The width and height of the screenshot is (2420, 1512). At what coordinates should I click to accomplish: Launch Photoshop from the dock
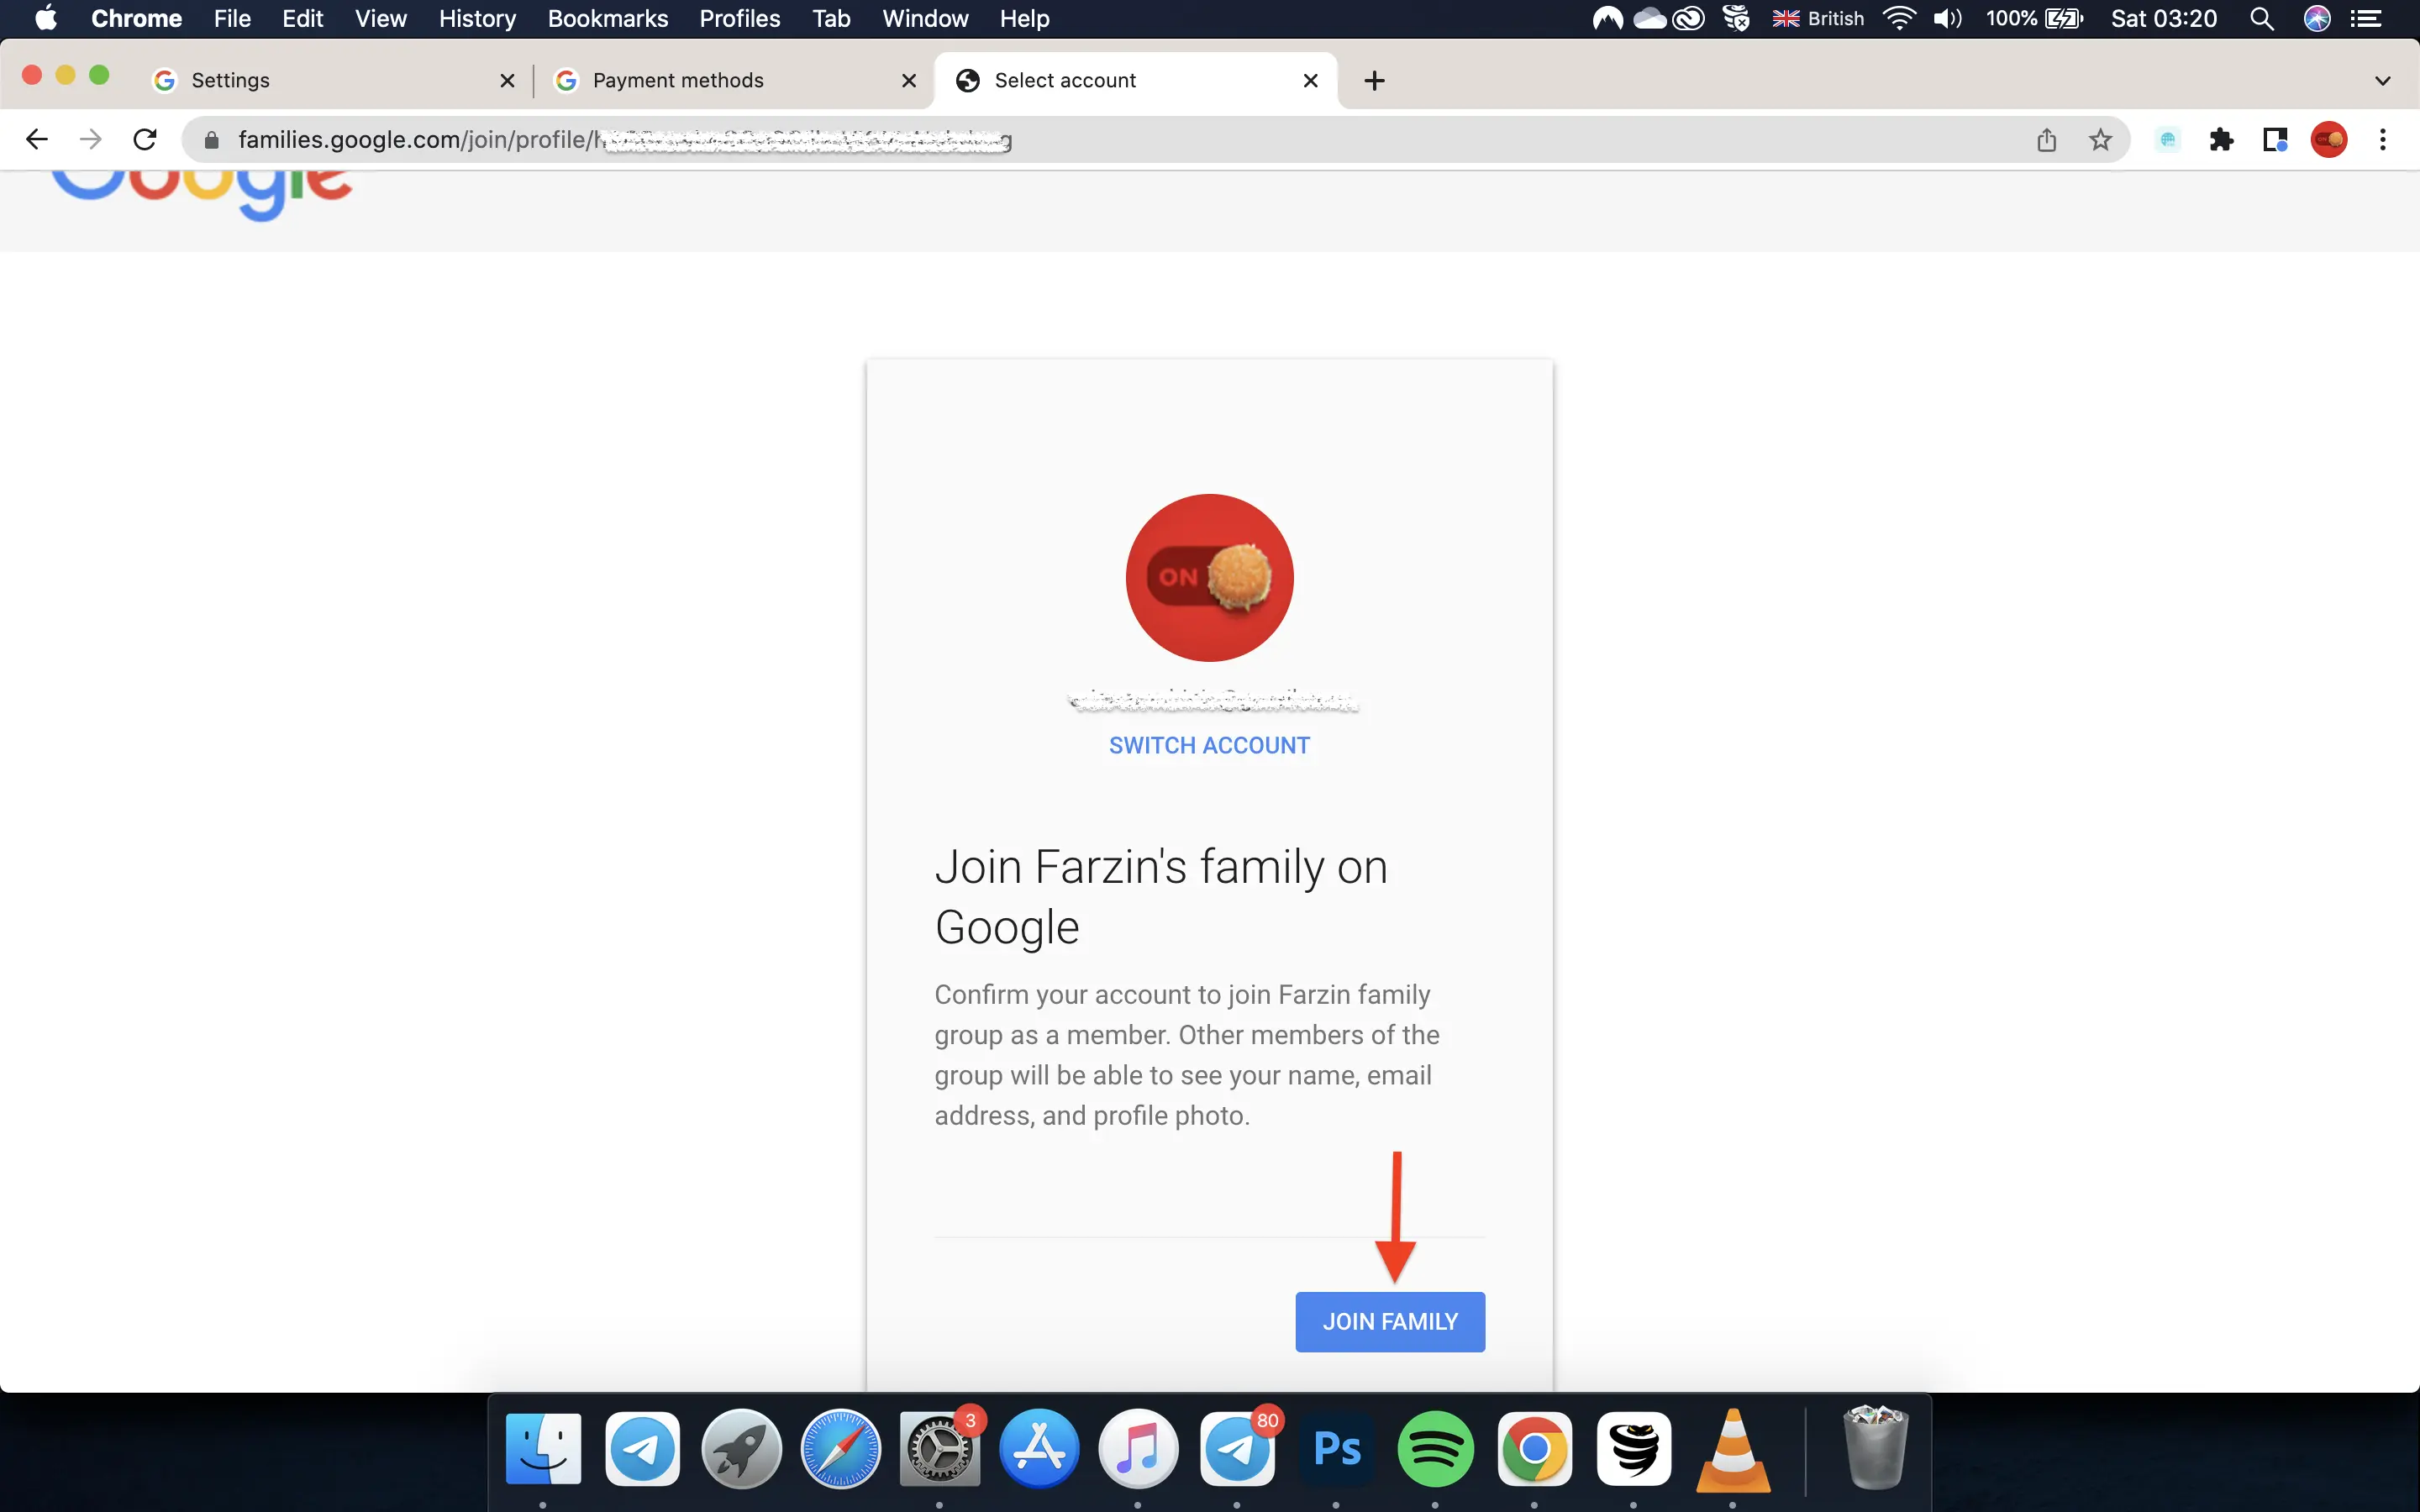click(x=1336, y=1449)
